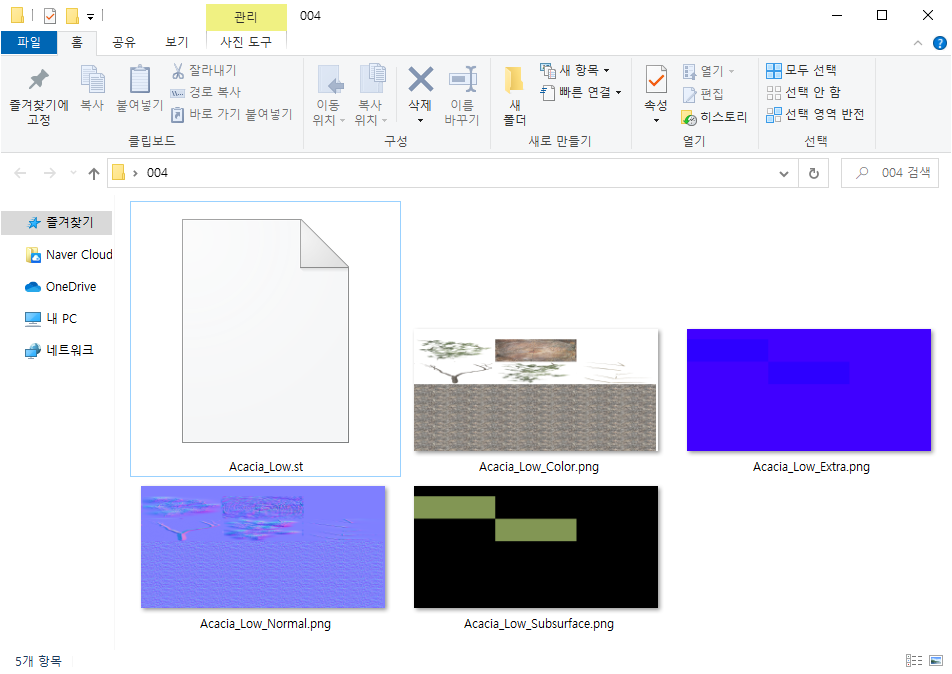Image resolution: width=952 pixels, height=674 pixels.
Task: Open the File (파일) menu tab
Action: click(29, 42)
